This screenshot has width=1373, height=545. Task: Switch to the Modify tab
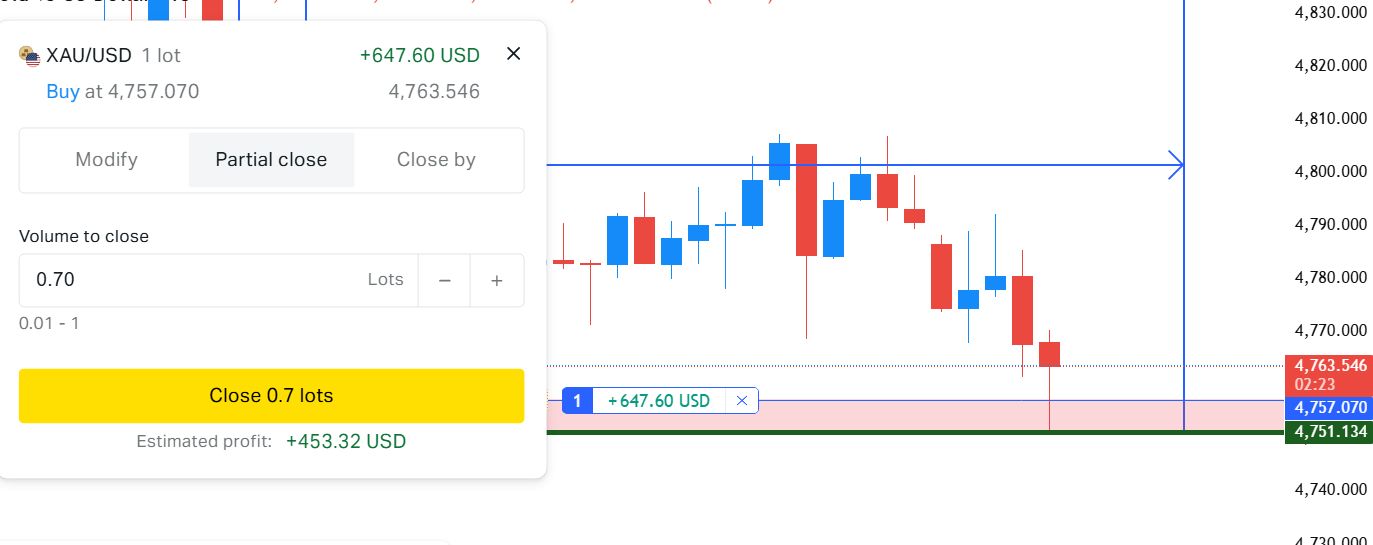106,160
